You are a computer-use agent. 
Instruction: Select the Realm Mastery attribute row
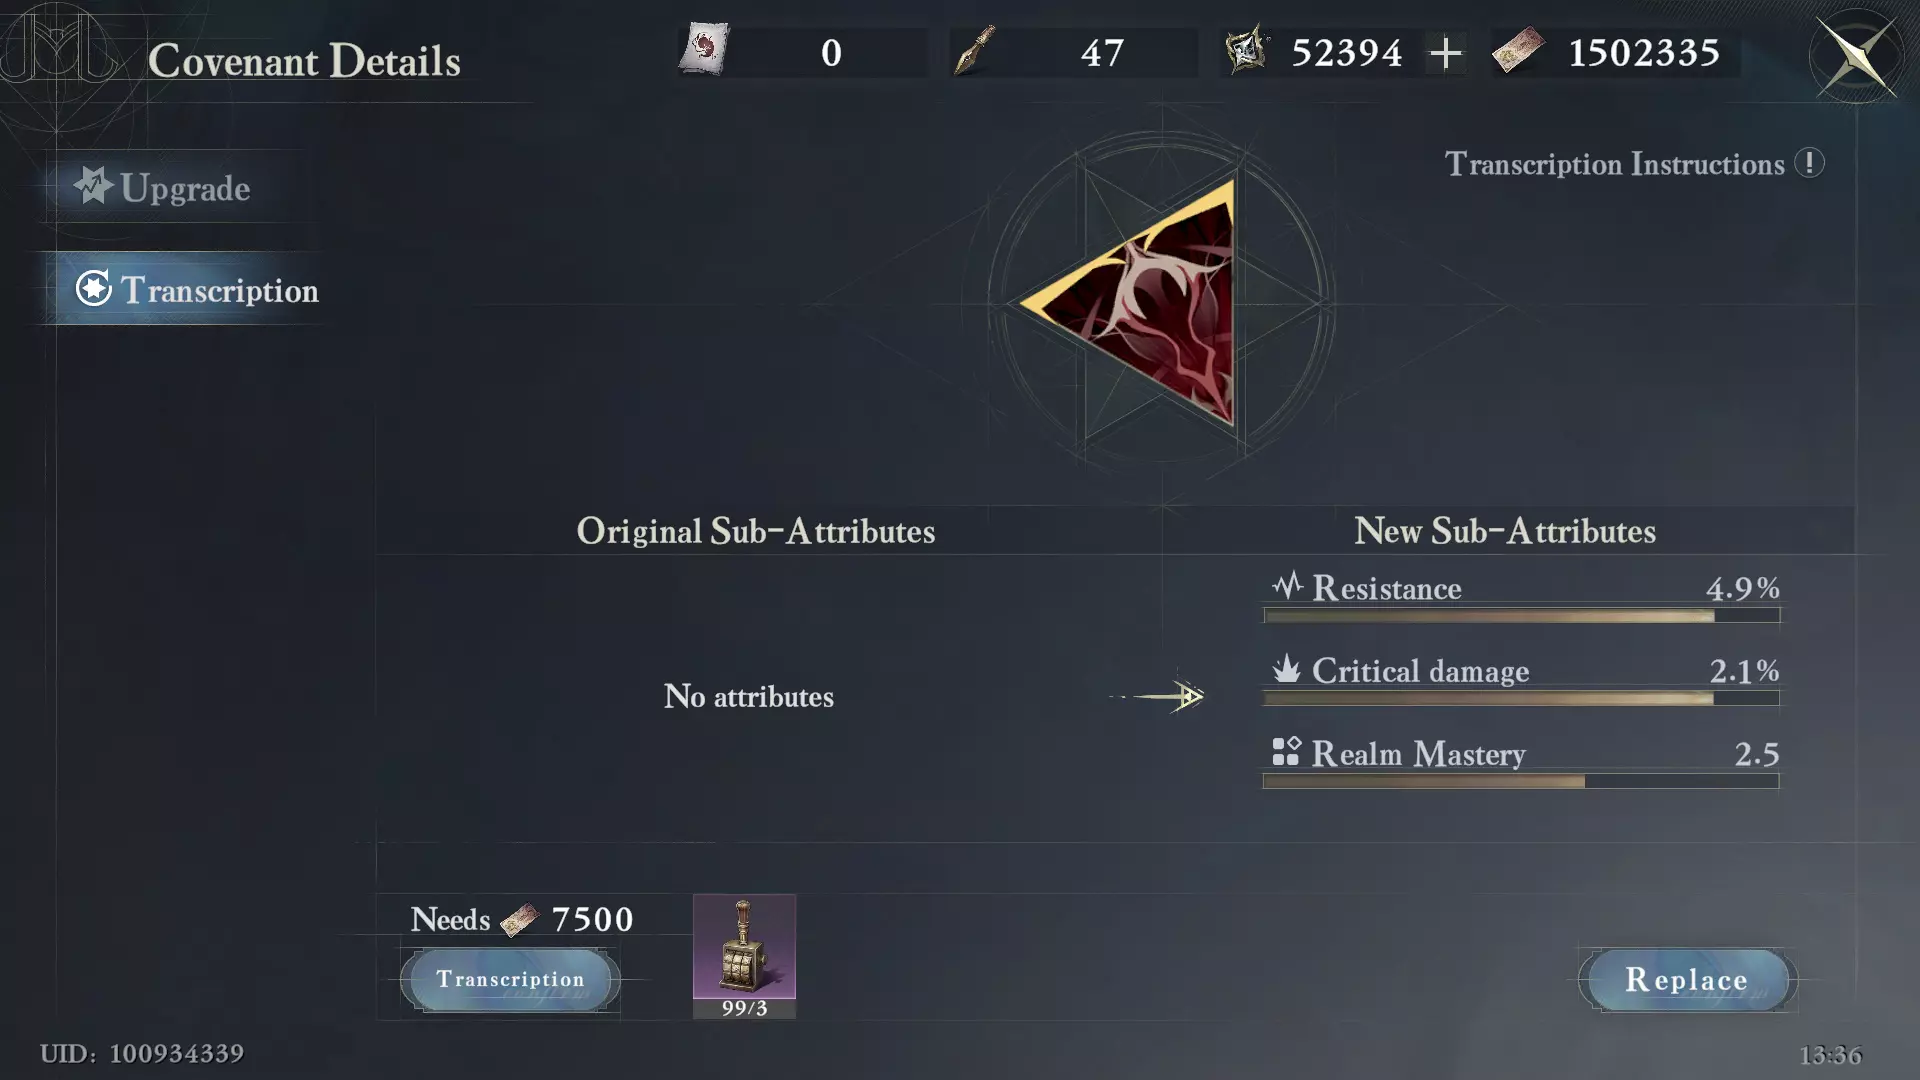coord(1521,763)
